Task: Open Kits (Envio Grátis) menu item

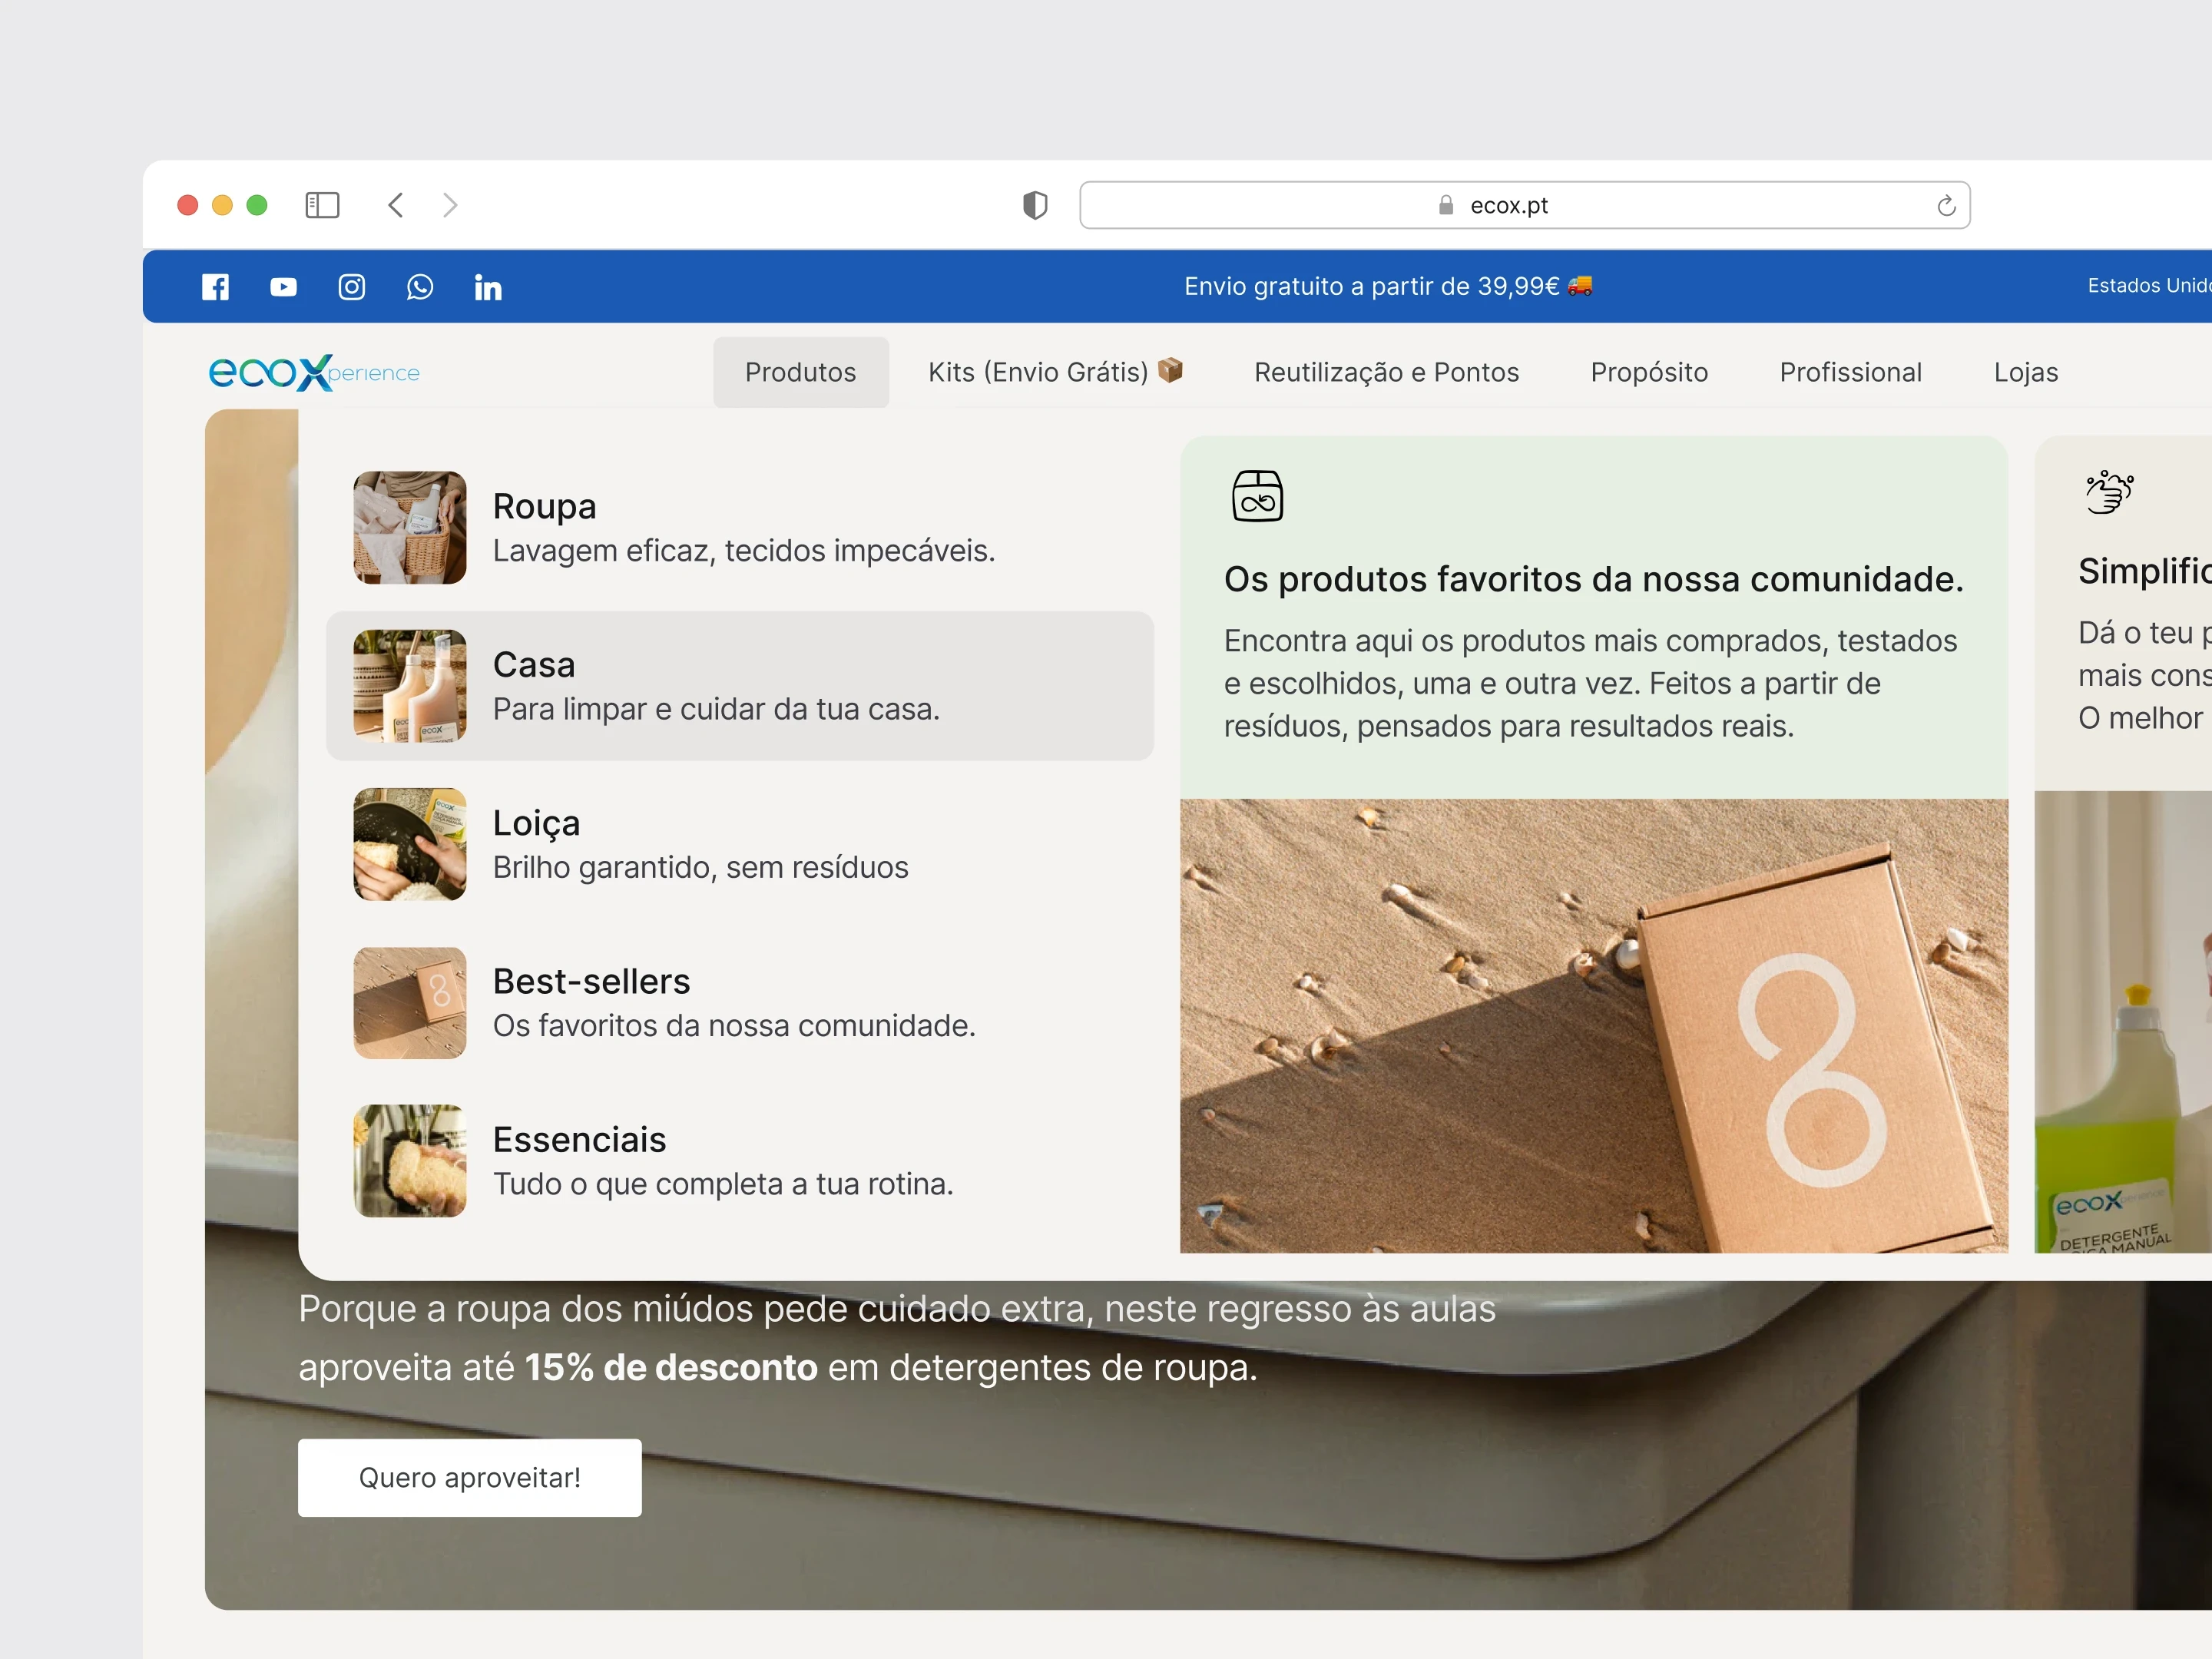Action: click(1054, 372)
